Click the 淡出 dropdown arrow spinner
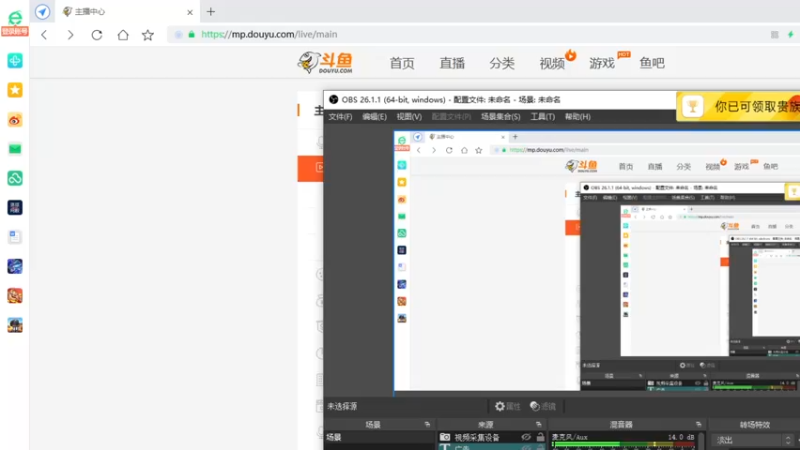The width and height of the screenshot is (800, 450). pos(788,440)
